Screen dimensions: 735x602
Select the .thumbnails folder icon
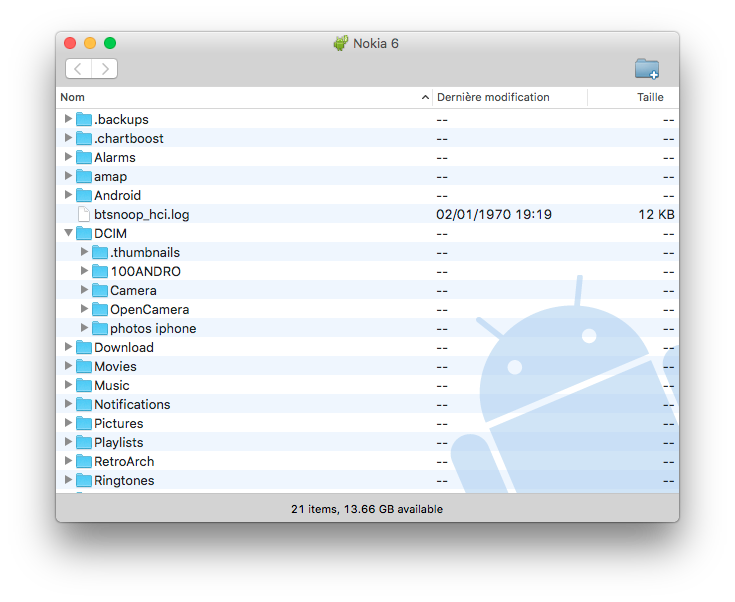(100, 252)
